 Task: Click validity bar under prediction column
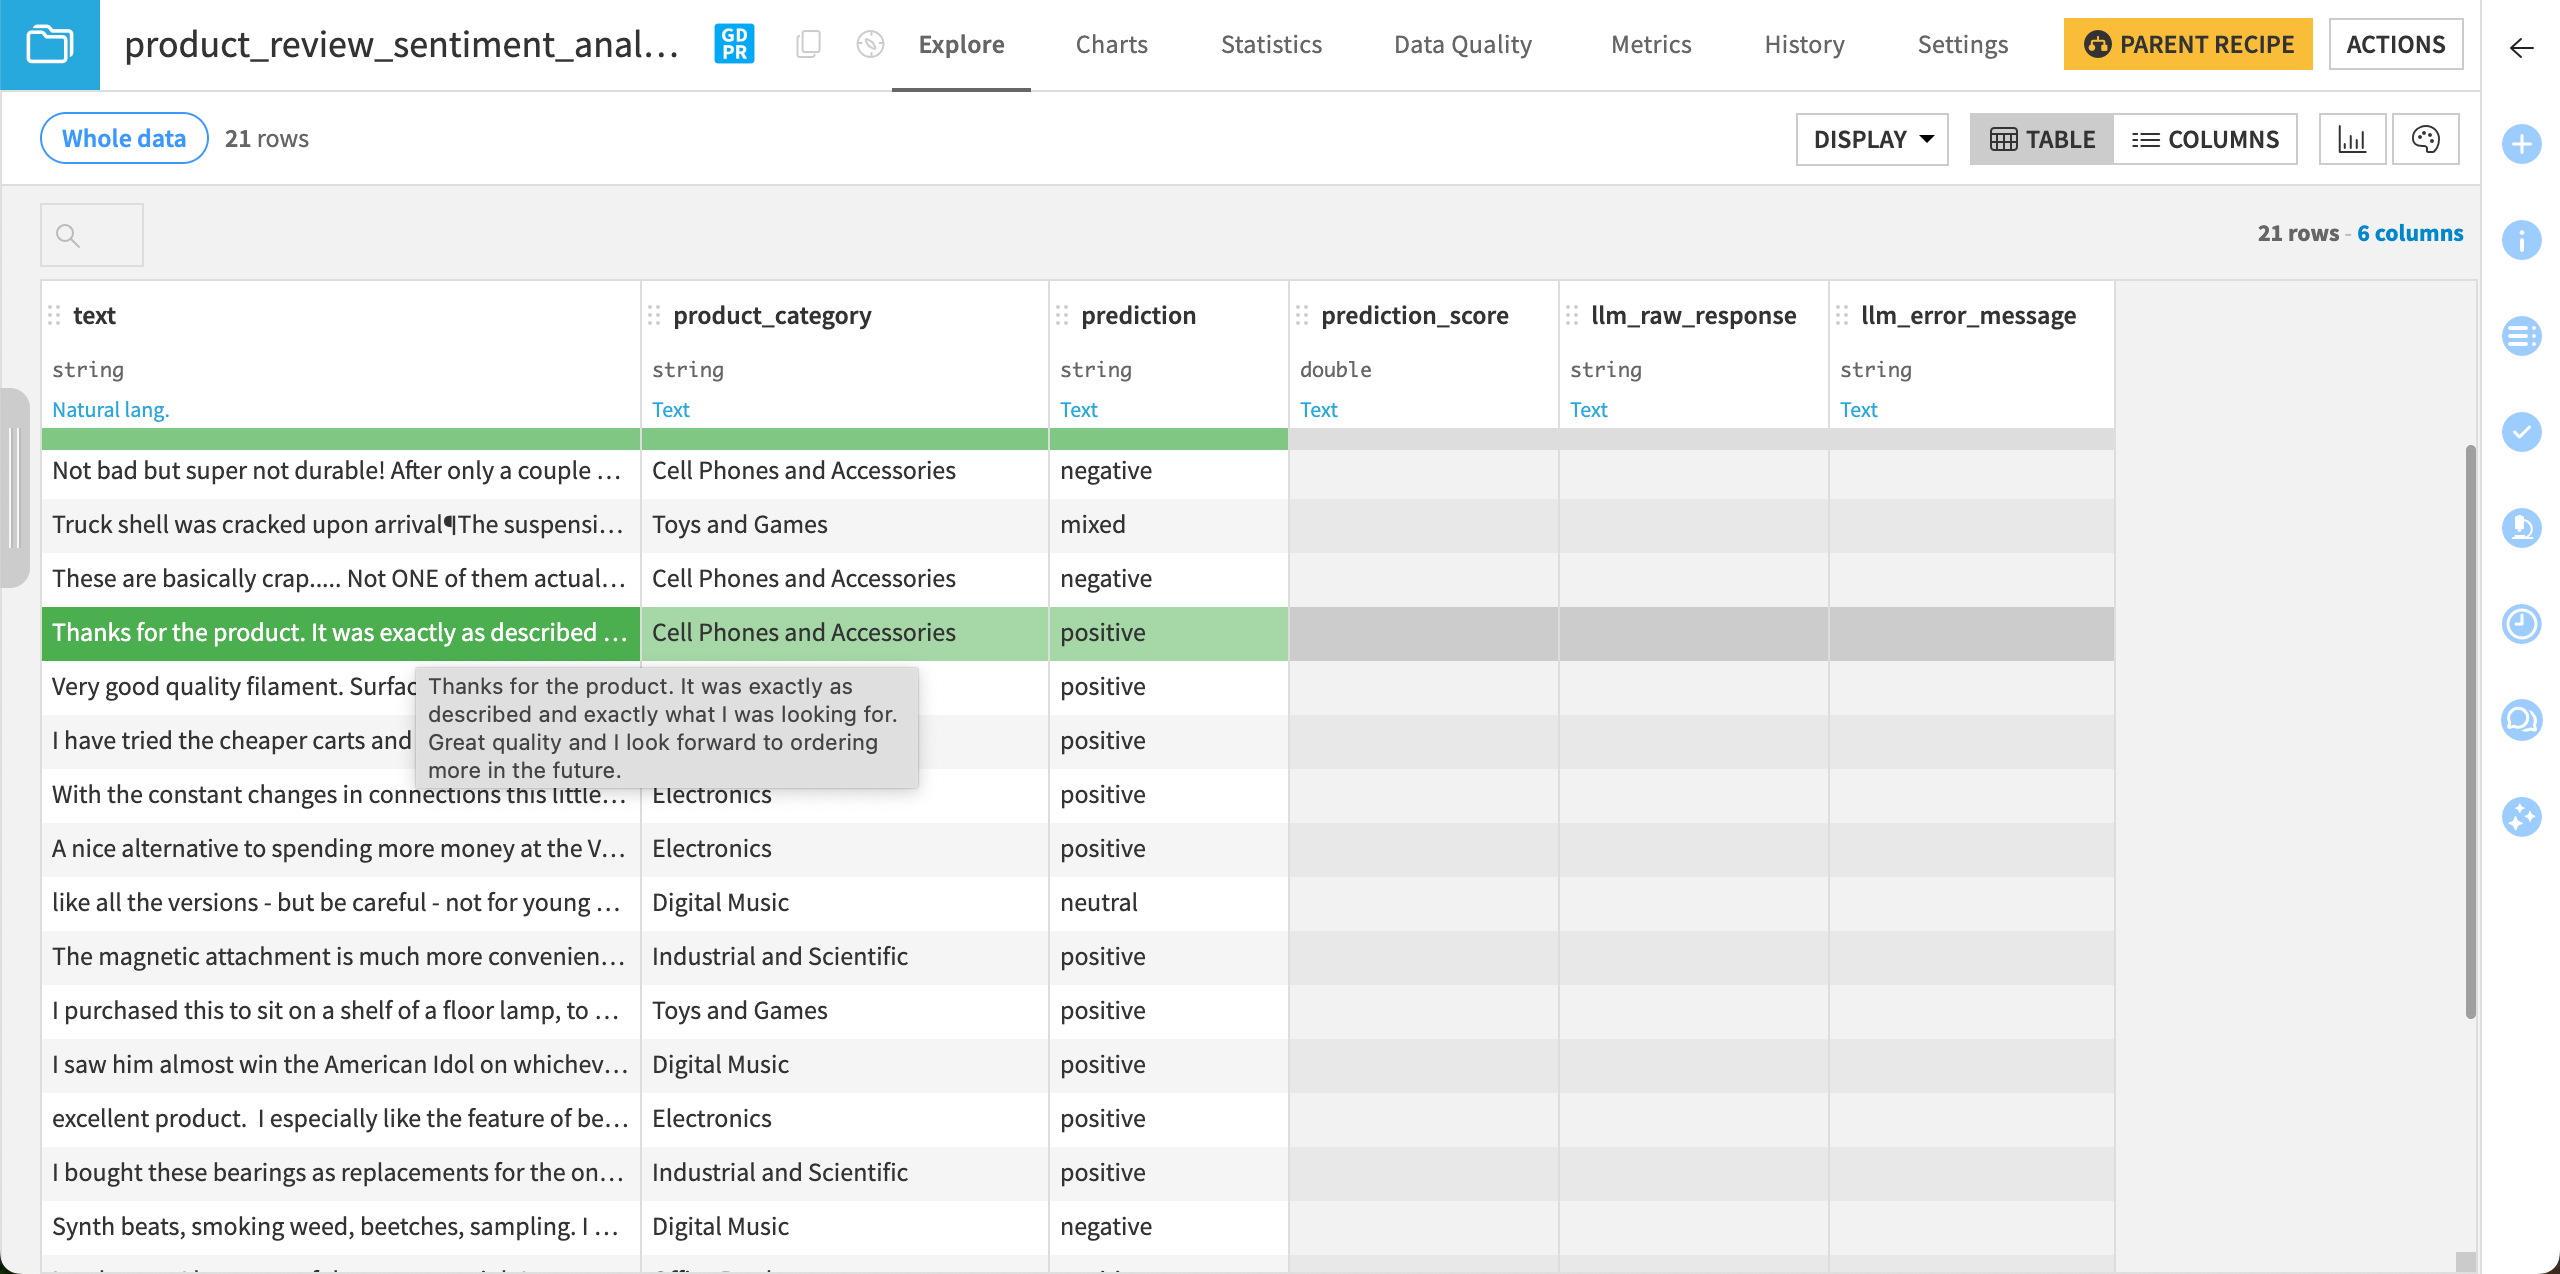1169,438
